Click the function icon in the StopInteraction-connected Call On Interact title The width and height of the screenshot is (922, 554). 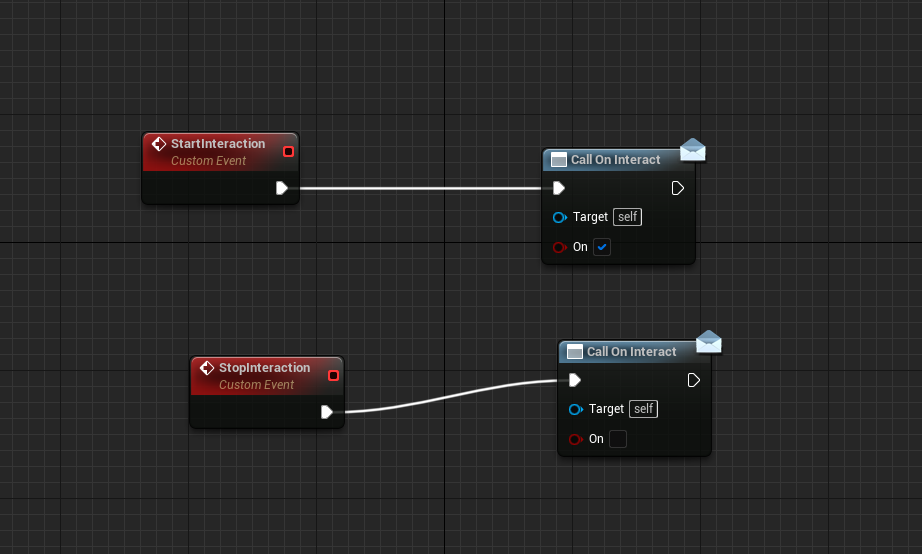coord(574,352)
